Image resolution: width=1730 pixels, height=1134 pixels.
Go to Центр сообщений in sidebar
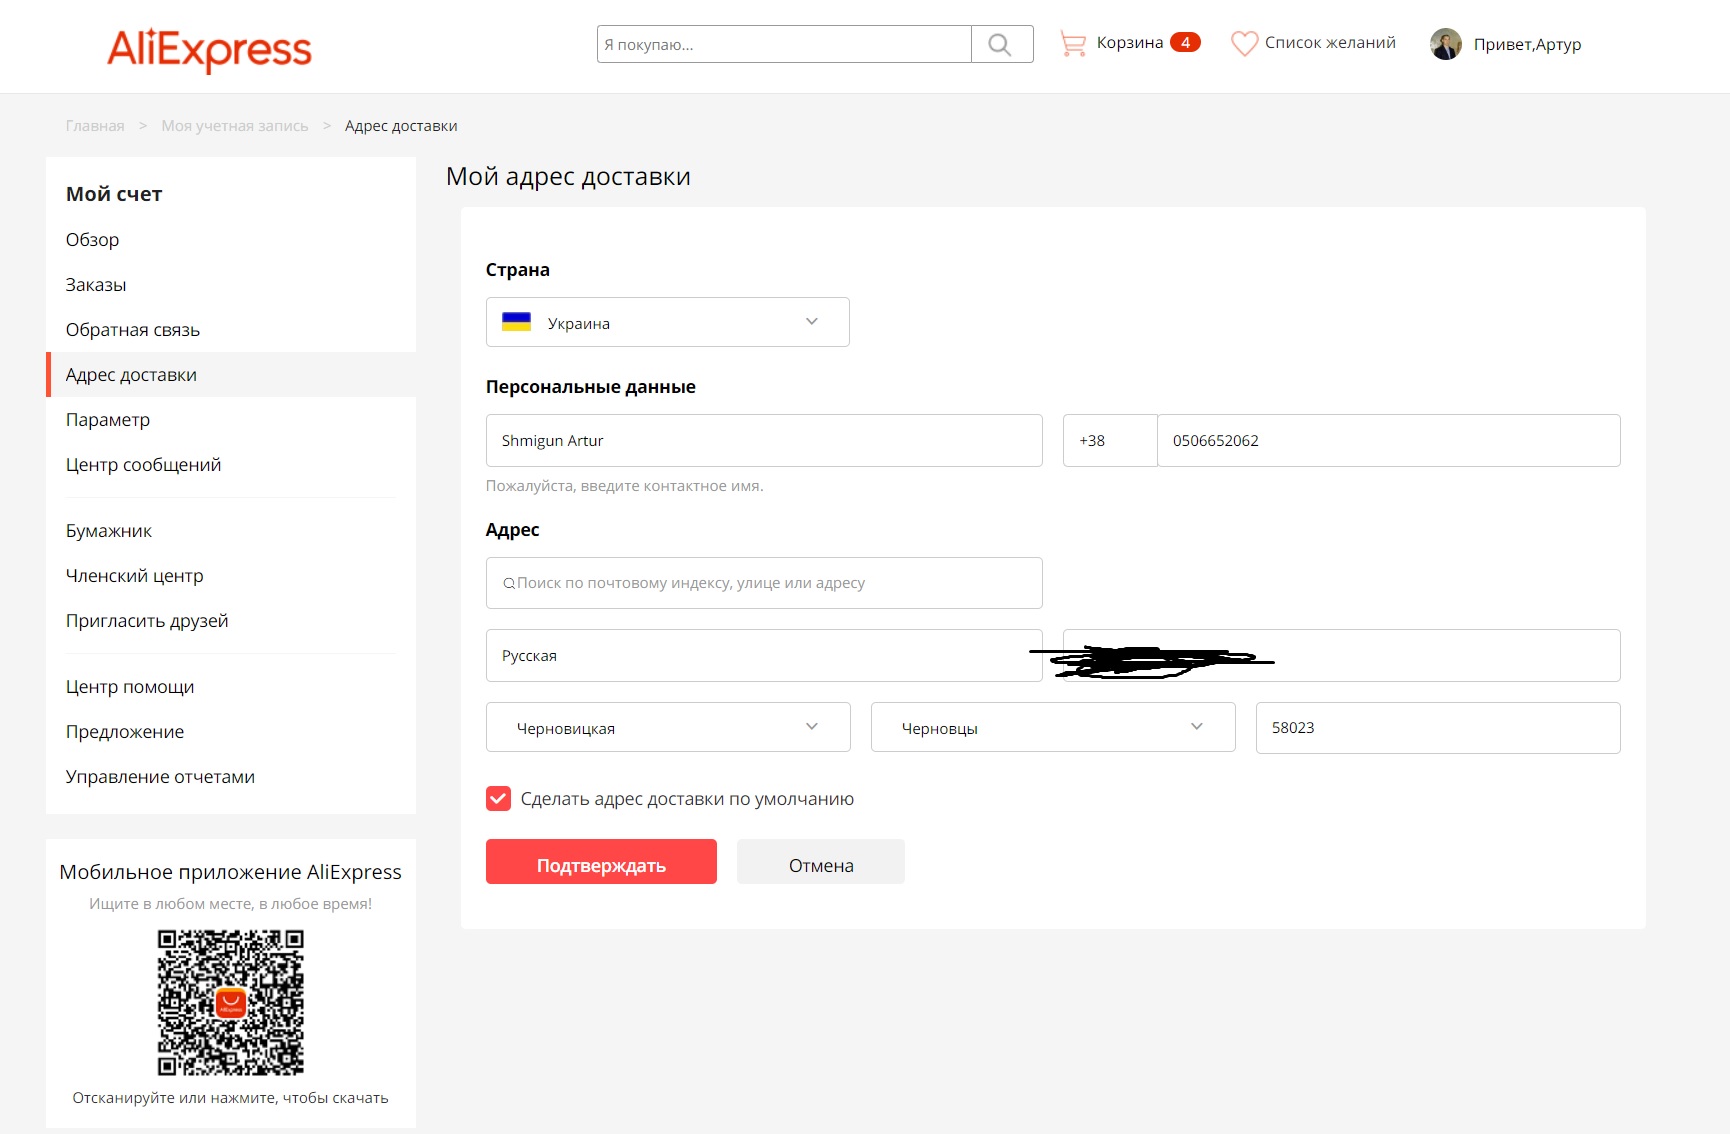143,465
